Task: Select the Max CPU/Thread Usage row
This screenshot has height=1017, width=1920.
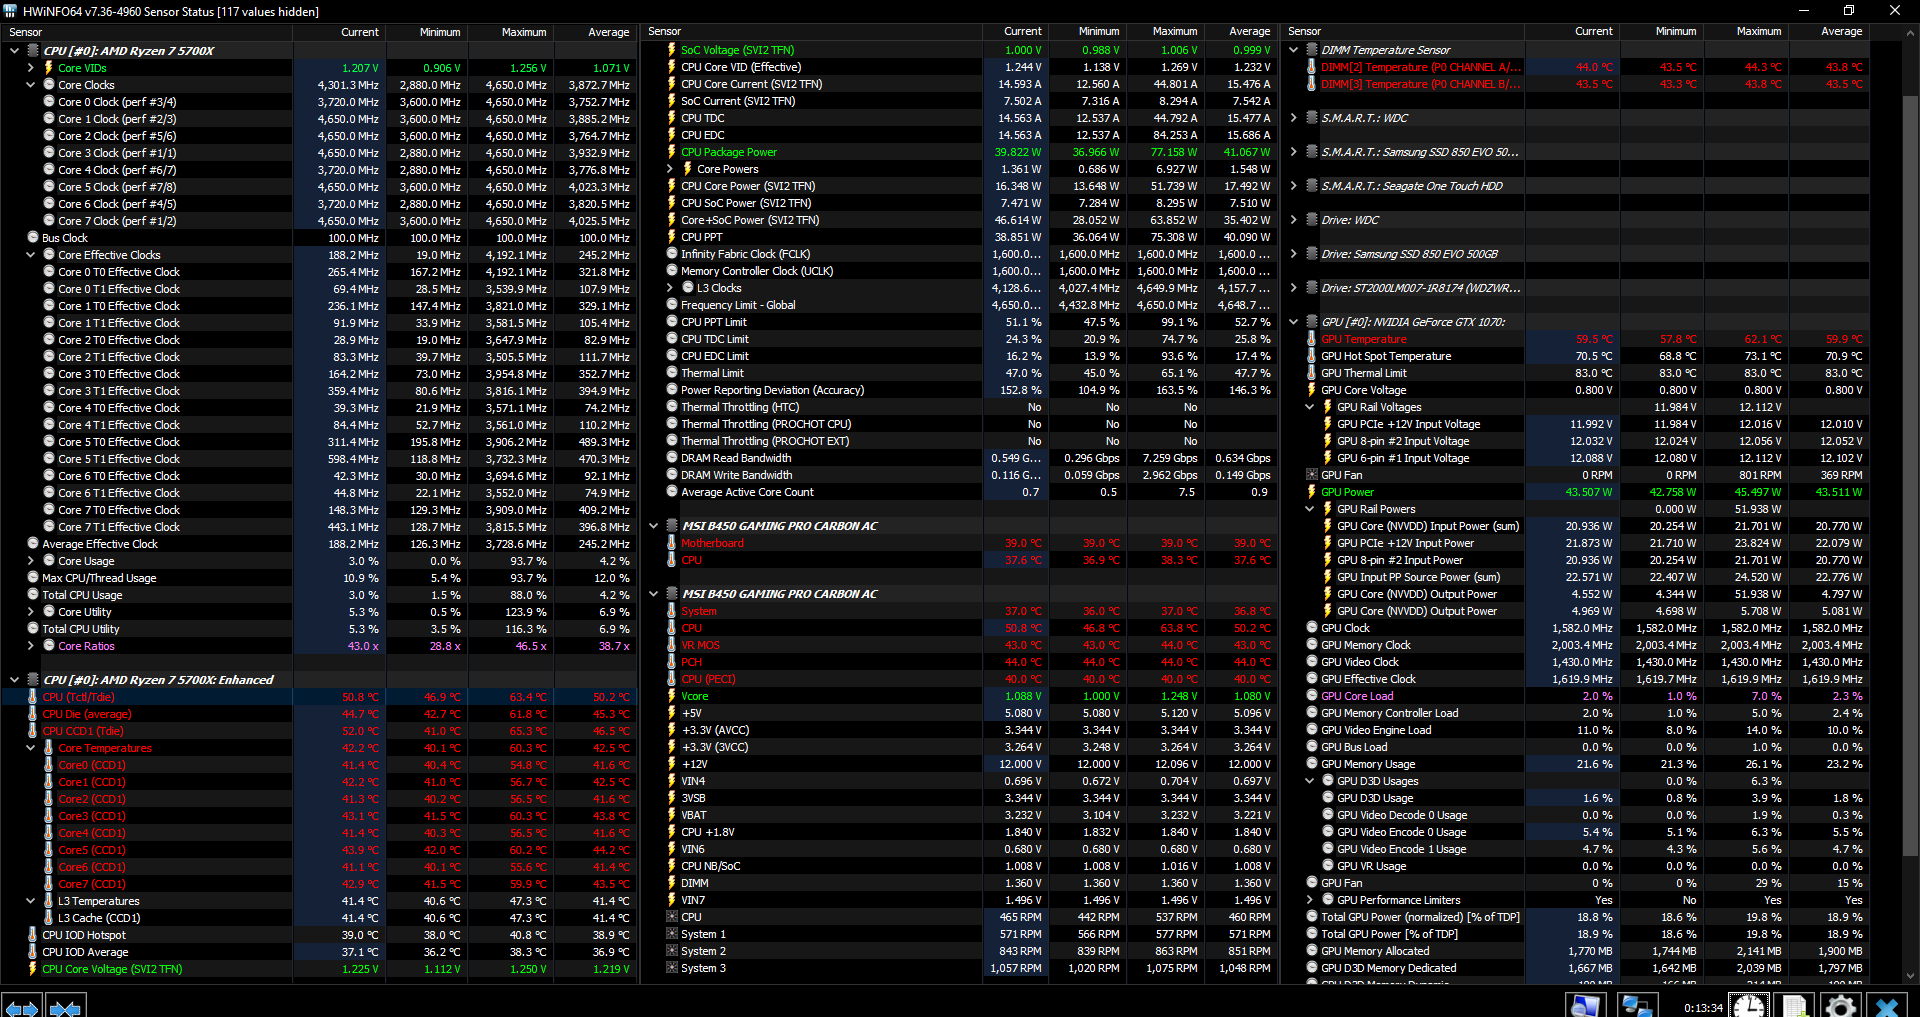Action: pyautogui.click(x=318, y=578)
